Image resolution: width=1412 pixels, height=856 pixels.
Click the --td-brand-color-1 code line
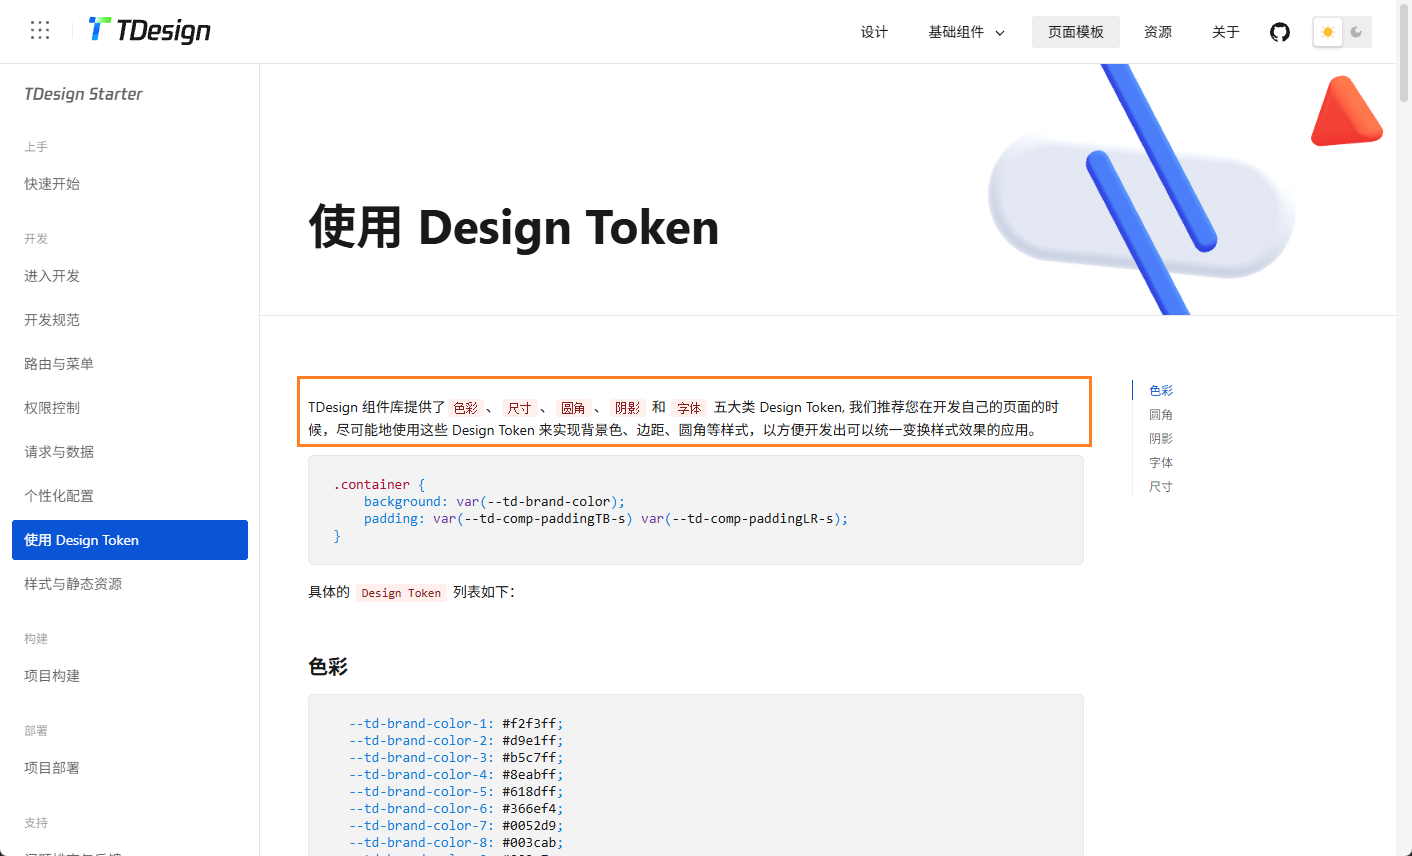456,724
